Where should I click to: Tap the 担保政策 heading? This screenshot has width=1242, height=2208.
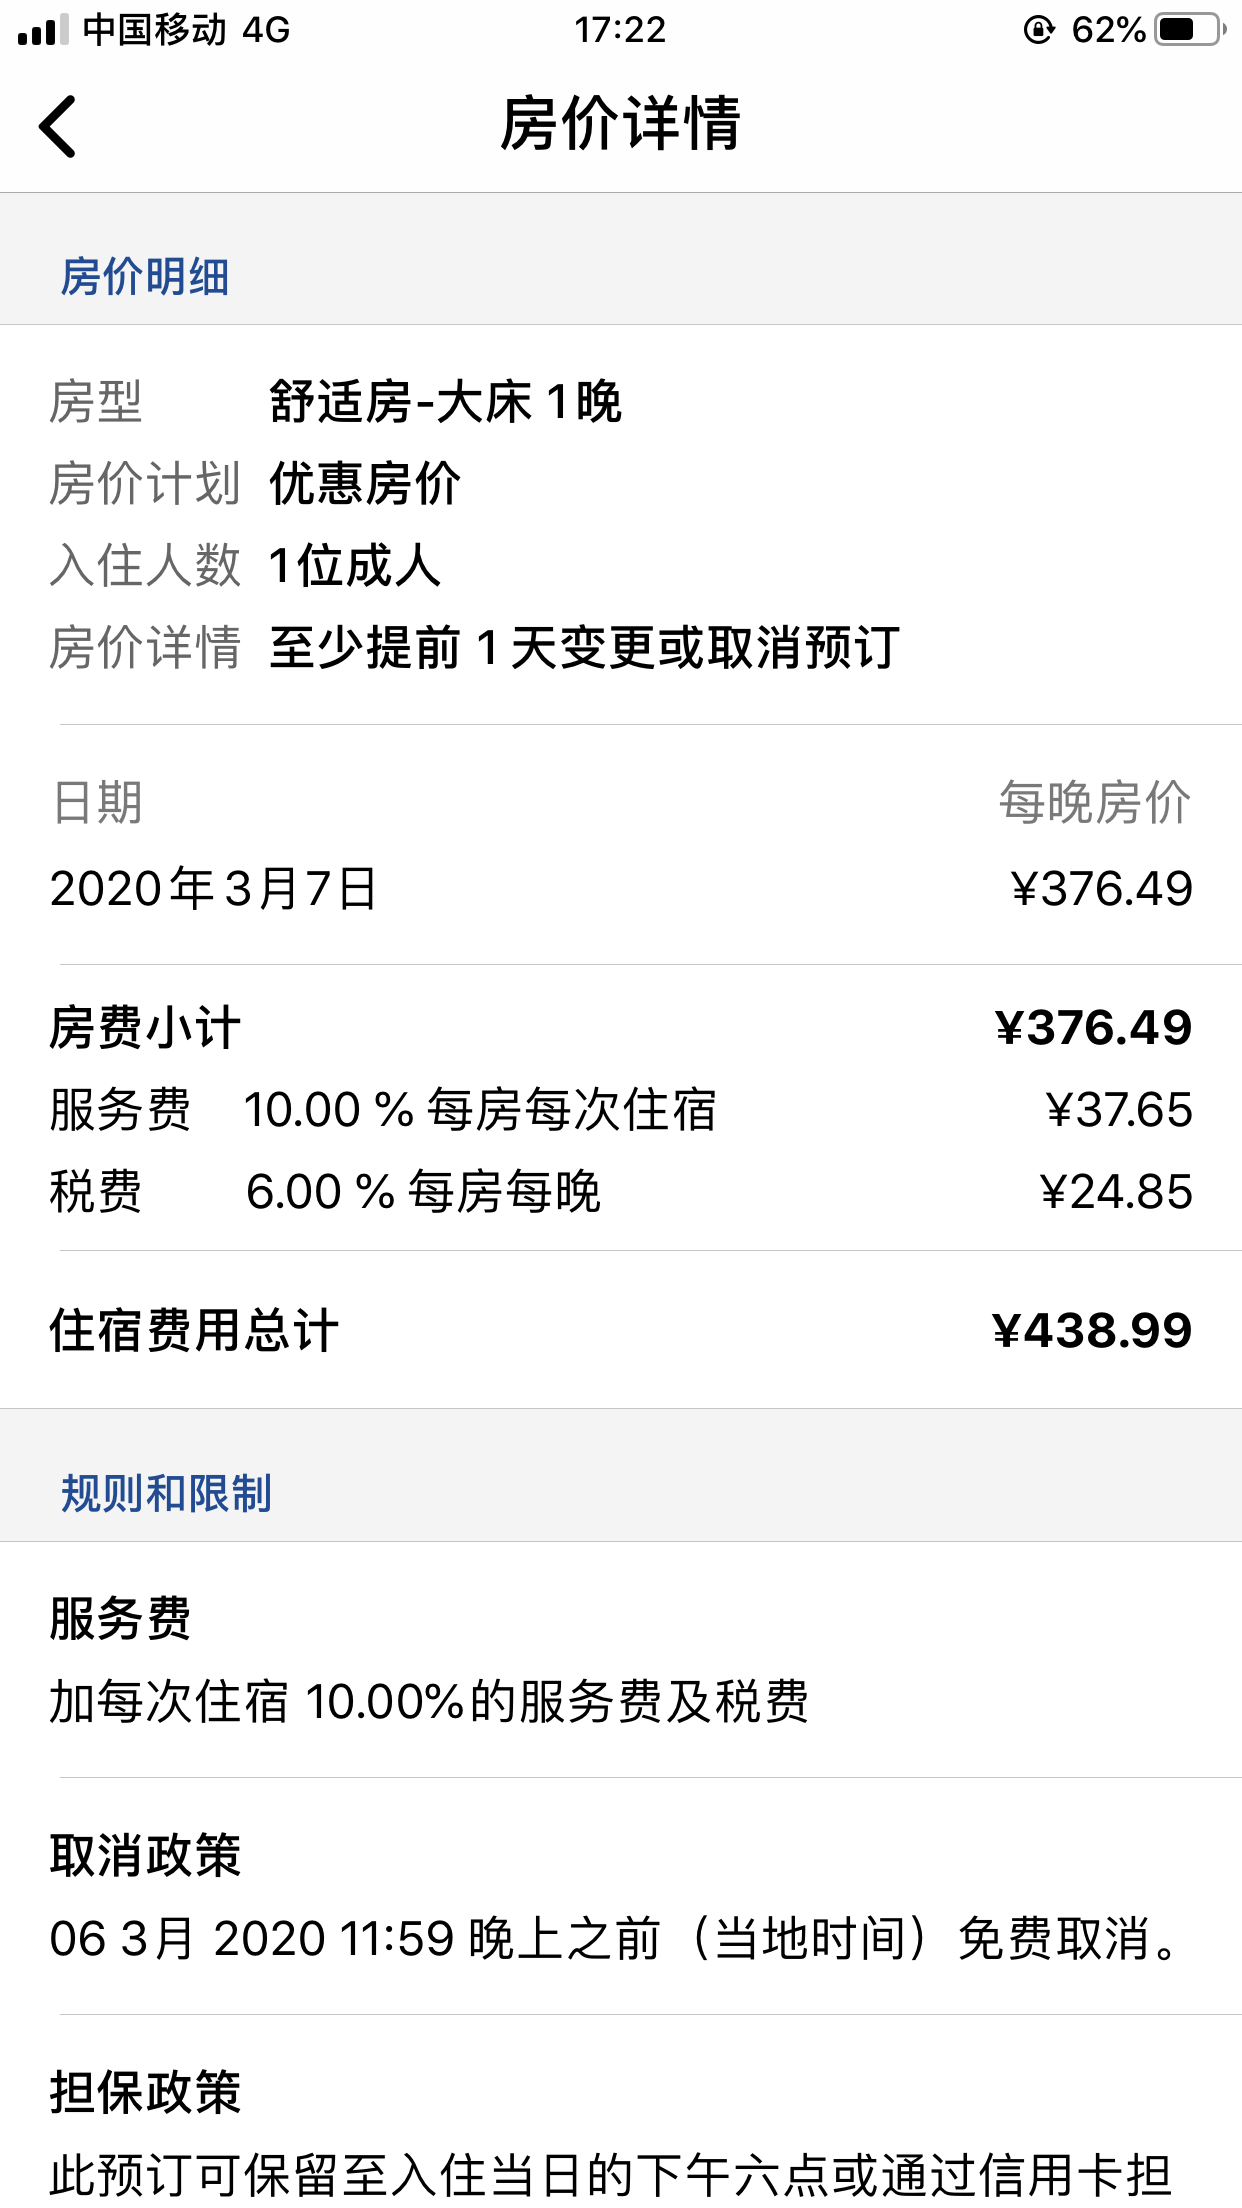point(145,2093)
